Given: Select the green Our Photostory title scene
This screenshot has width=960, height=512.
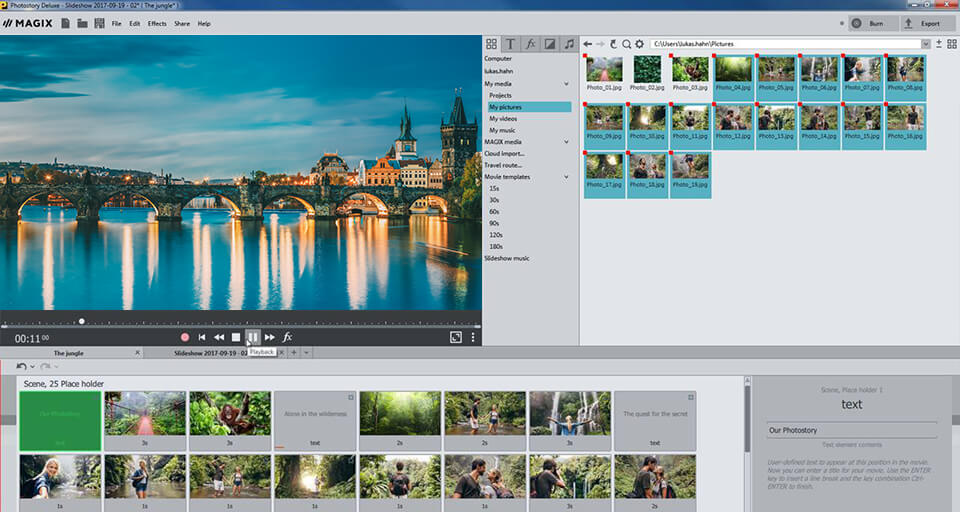Looking at the screenshot, I should coord(60,421).
